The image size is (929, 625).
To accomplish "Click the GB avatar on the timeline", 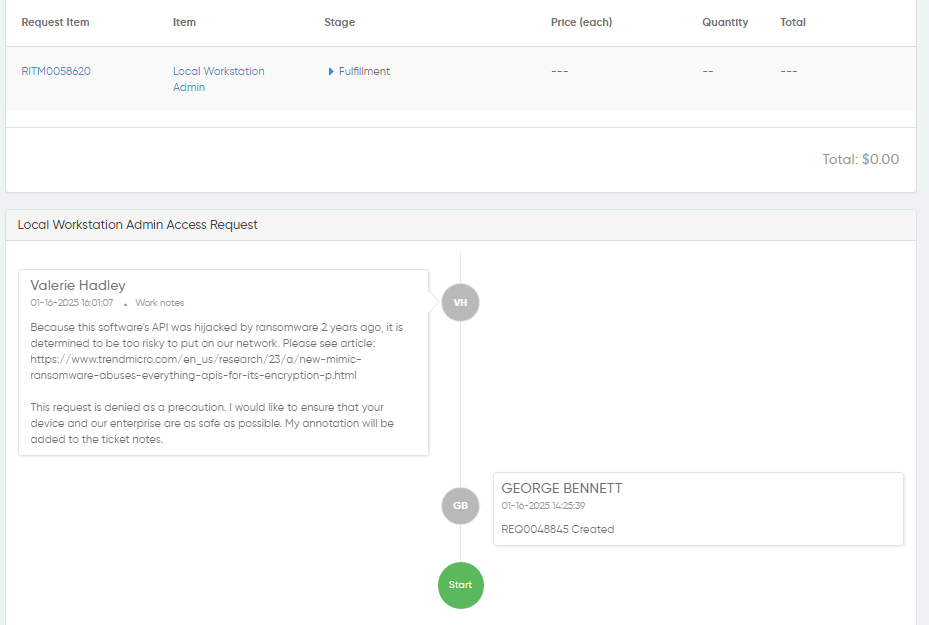I will click(x=460, y=505).
